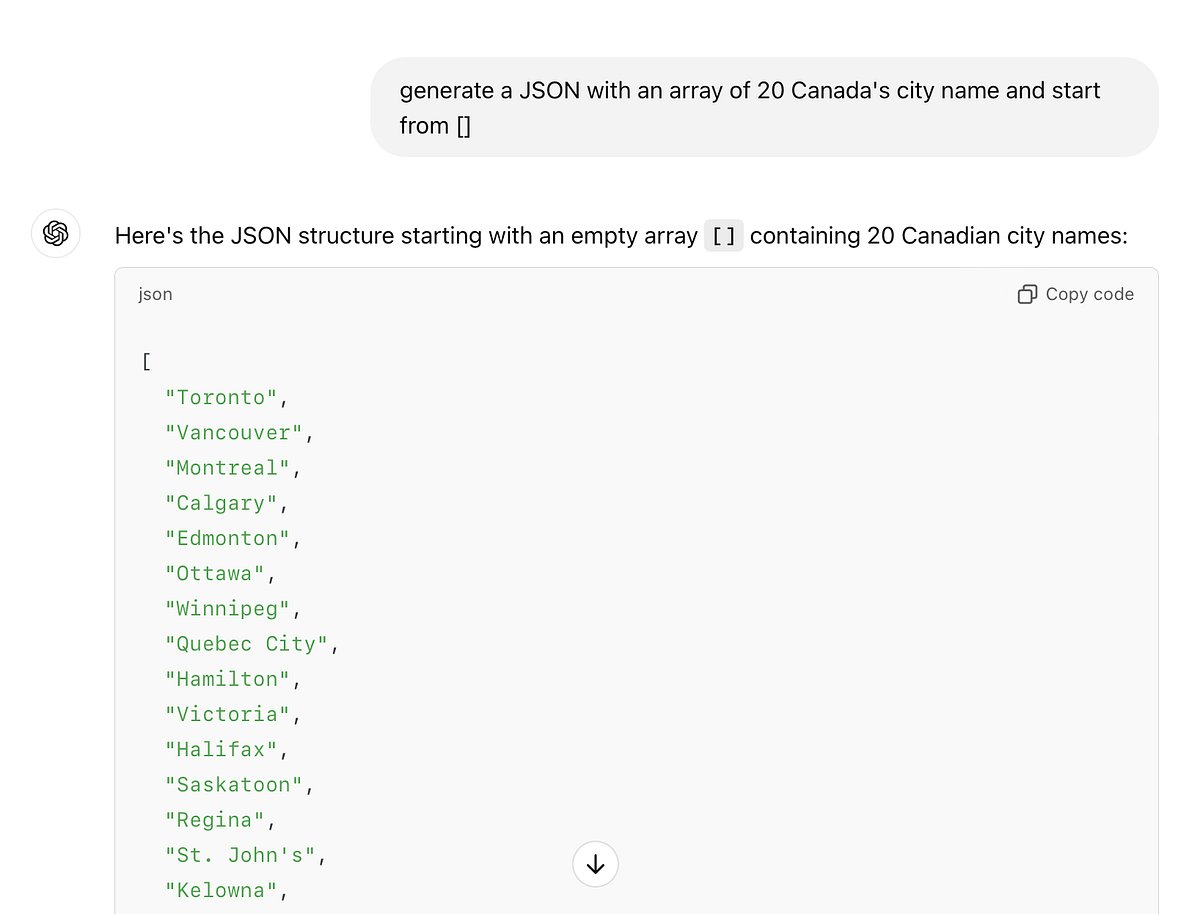This screenshot has width=1200, height=914.
Task: Click the inline code snippet showing []
Action: [723, 235]
